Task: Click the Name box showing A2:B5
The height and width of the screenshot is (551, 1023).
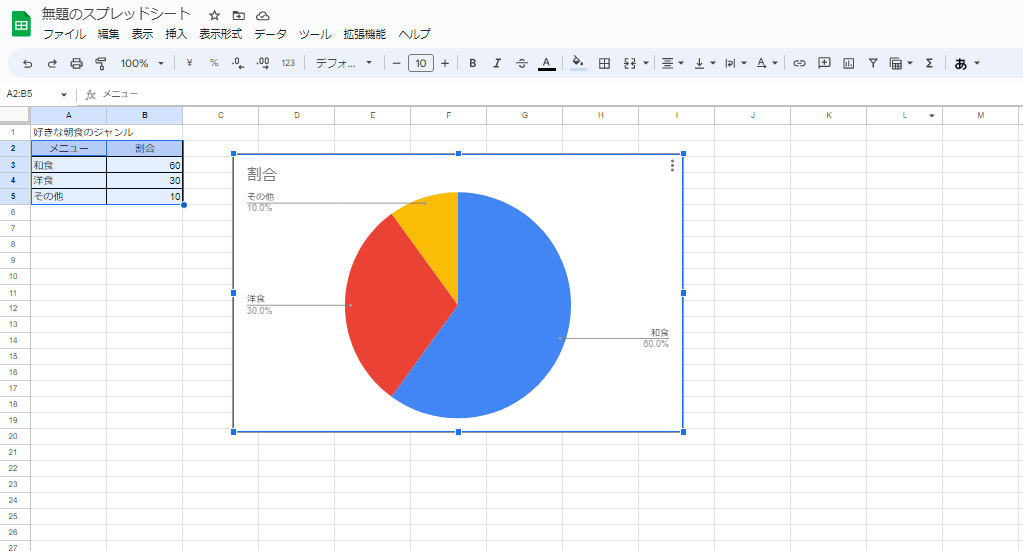Action: pyautogui.click(x=31, y=95)
